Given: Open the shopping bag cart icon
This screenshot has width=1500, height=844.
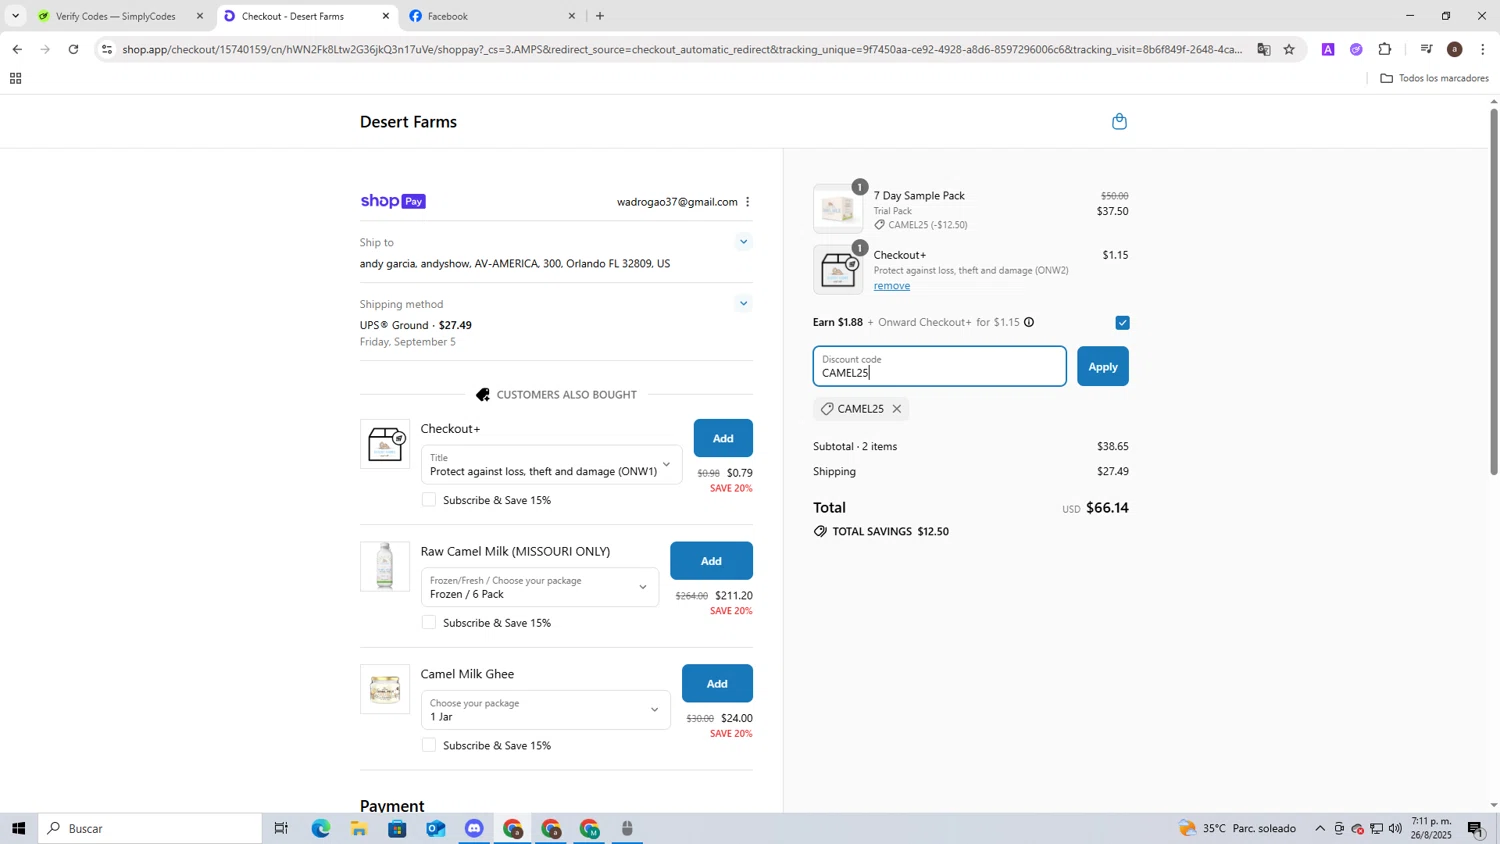Looking at the screenshot, I should click(x=1119, y=121).
